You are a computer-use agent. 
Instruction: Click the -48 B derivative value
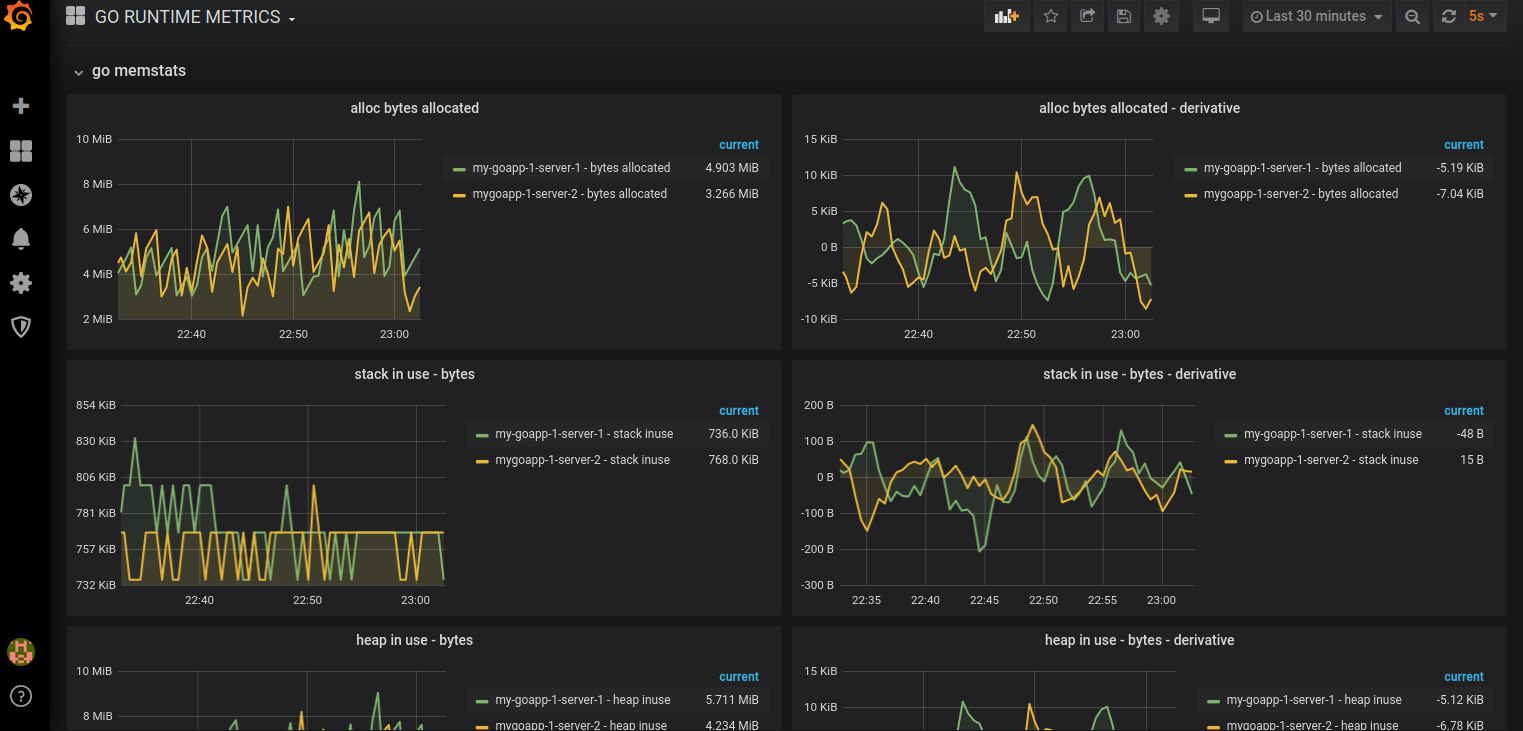coord(1470,434)
